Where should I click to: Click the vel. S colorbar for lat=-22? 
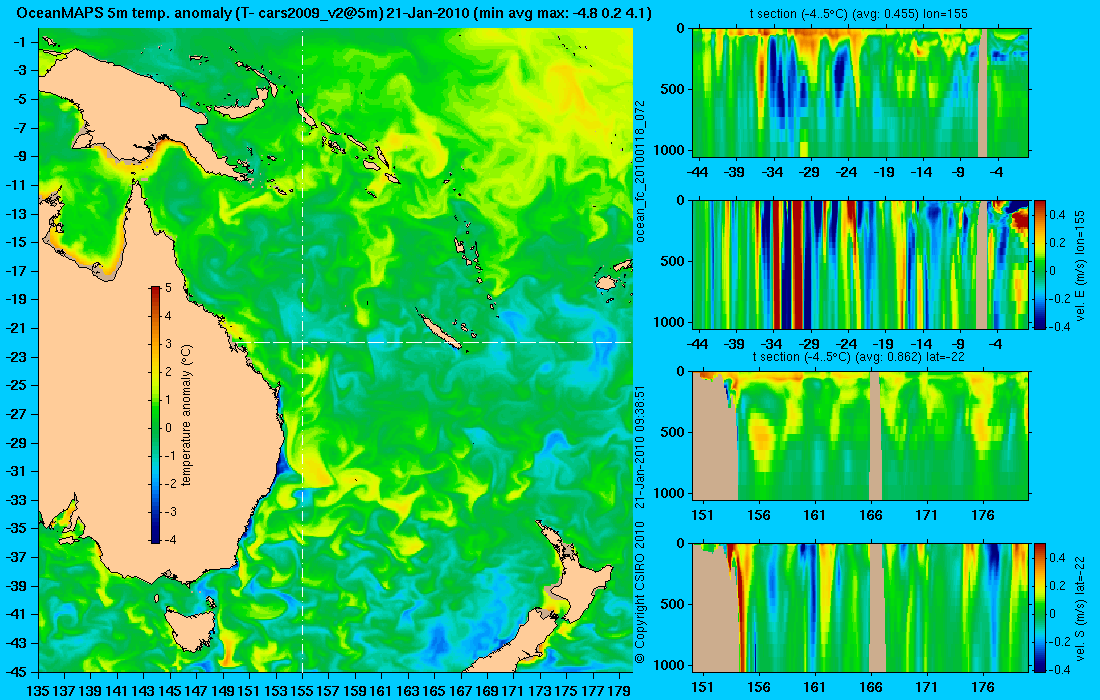1040,607
